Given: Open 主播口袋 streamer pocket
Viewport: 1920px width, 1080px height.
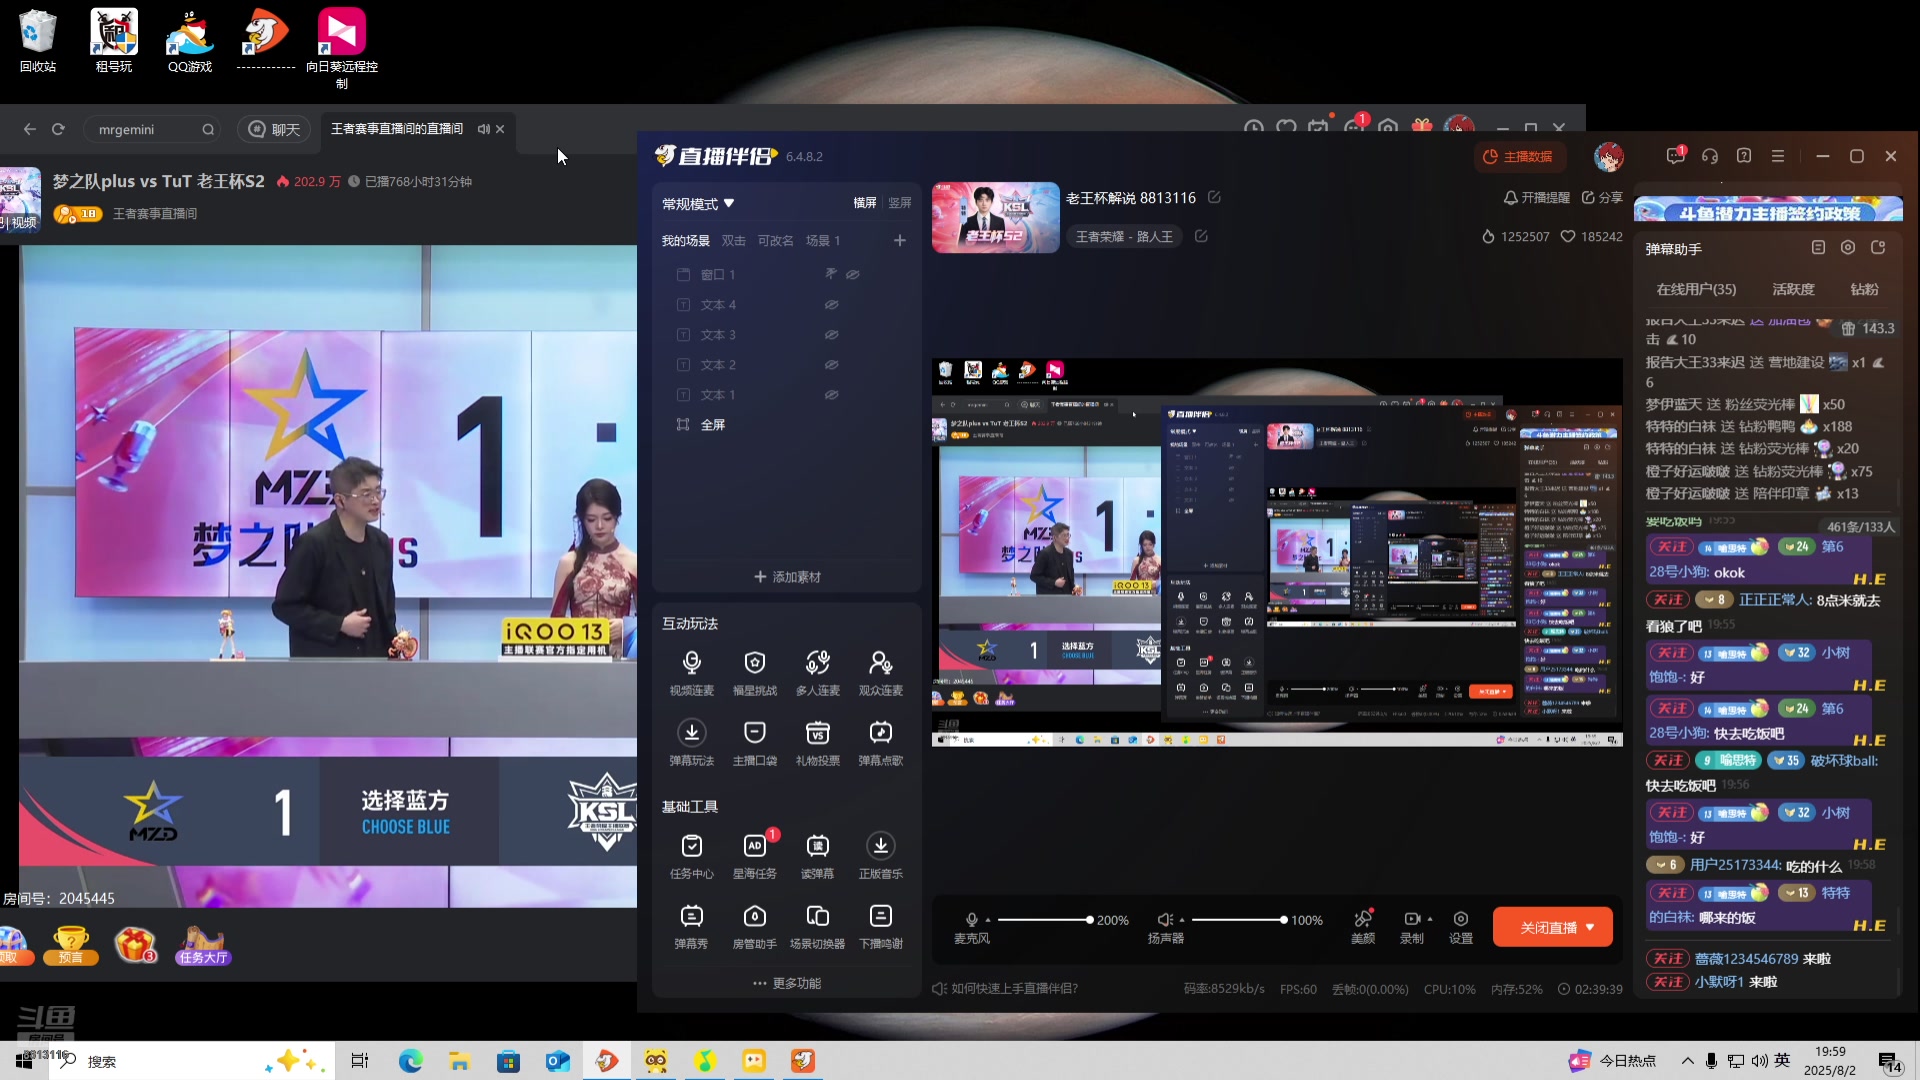Looking at the screenshot, I should pos(755,742).
